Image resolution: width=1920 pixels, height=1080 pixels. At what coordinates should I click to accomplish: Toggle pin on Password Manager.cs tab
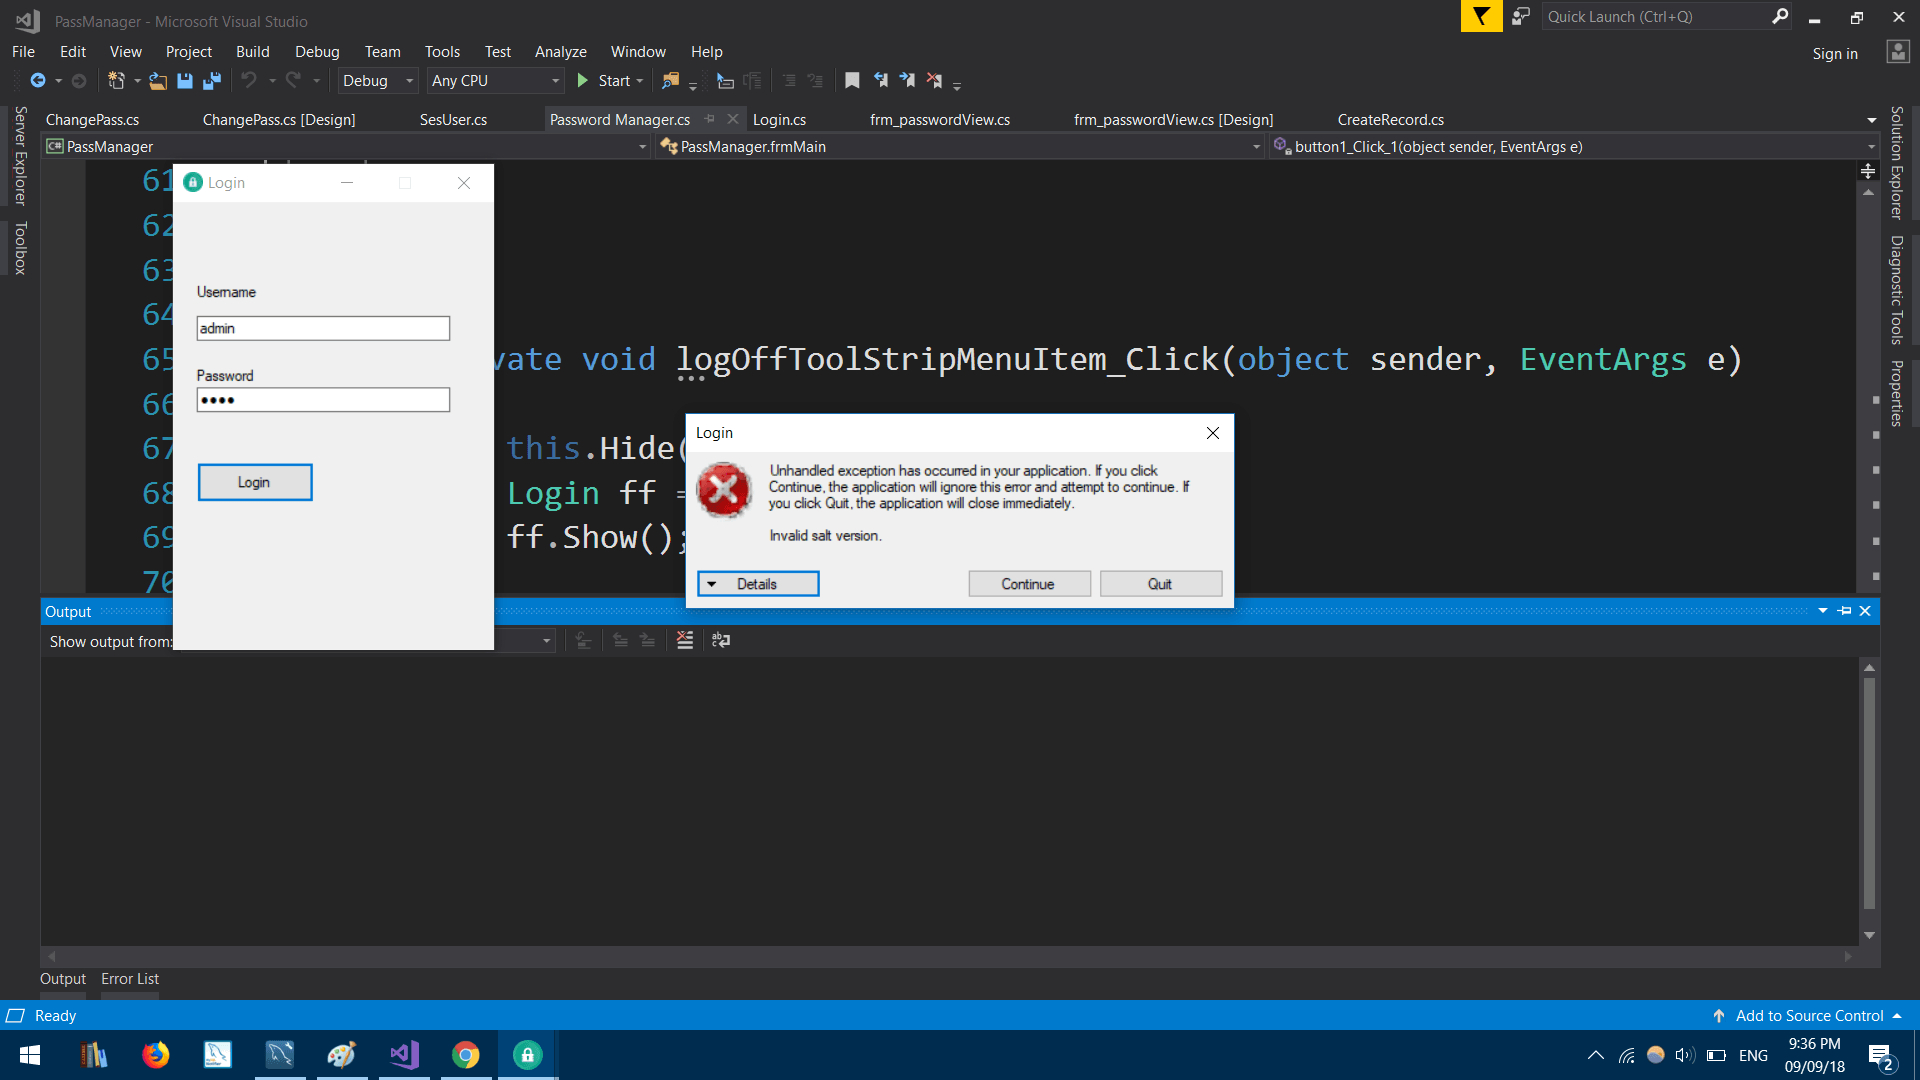point(710,119)
